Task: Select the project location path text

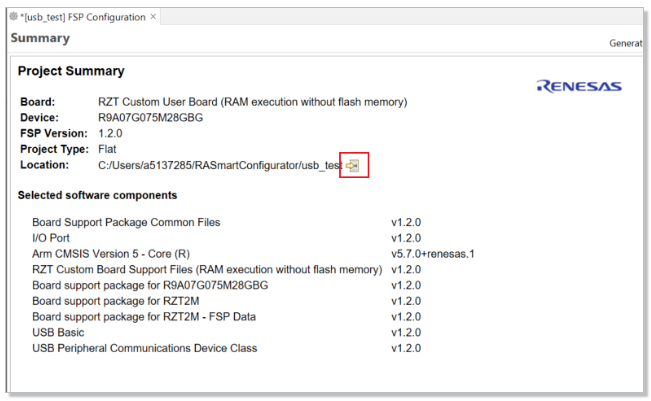Action: [x=220, y=165]
